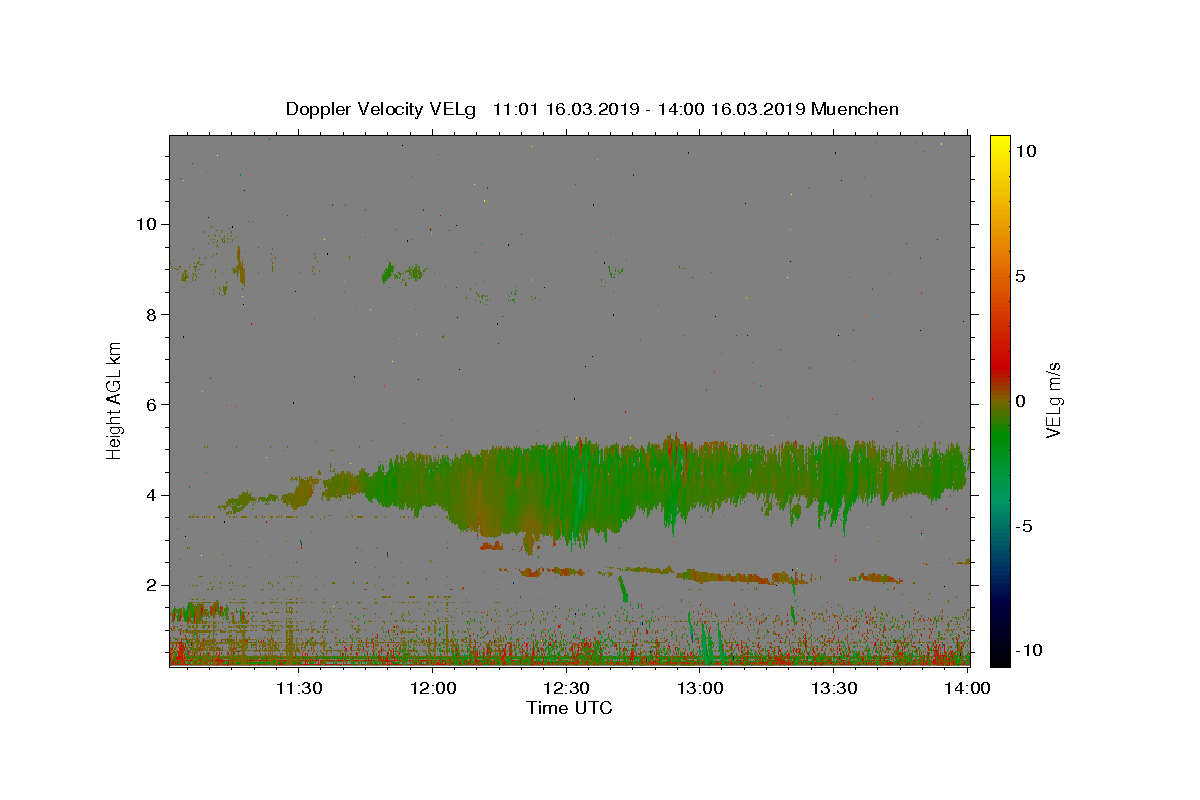The width and height of the screenshot is (1200, 800).
Task: Click the height tick label 6
Action: pyautogui.click(x=154, y=405)
